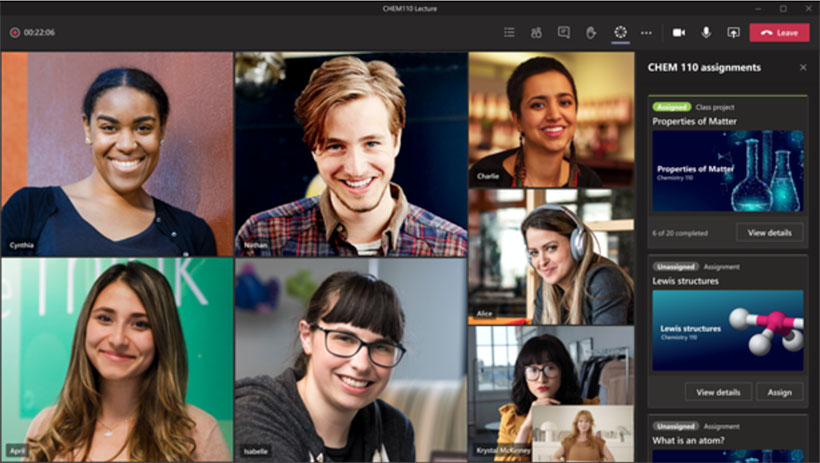Select Krystal McKinney's video tile
Screen dimensions: 820x463
tap(551, 394)
